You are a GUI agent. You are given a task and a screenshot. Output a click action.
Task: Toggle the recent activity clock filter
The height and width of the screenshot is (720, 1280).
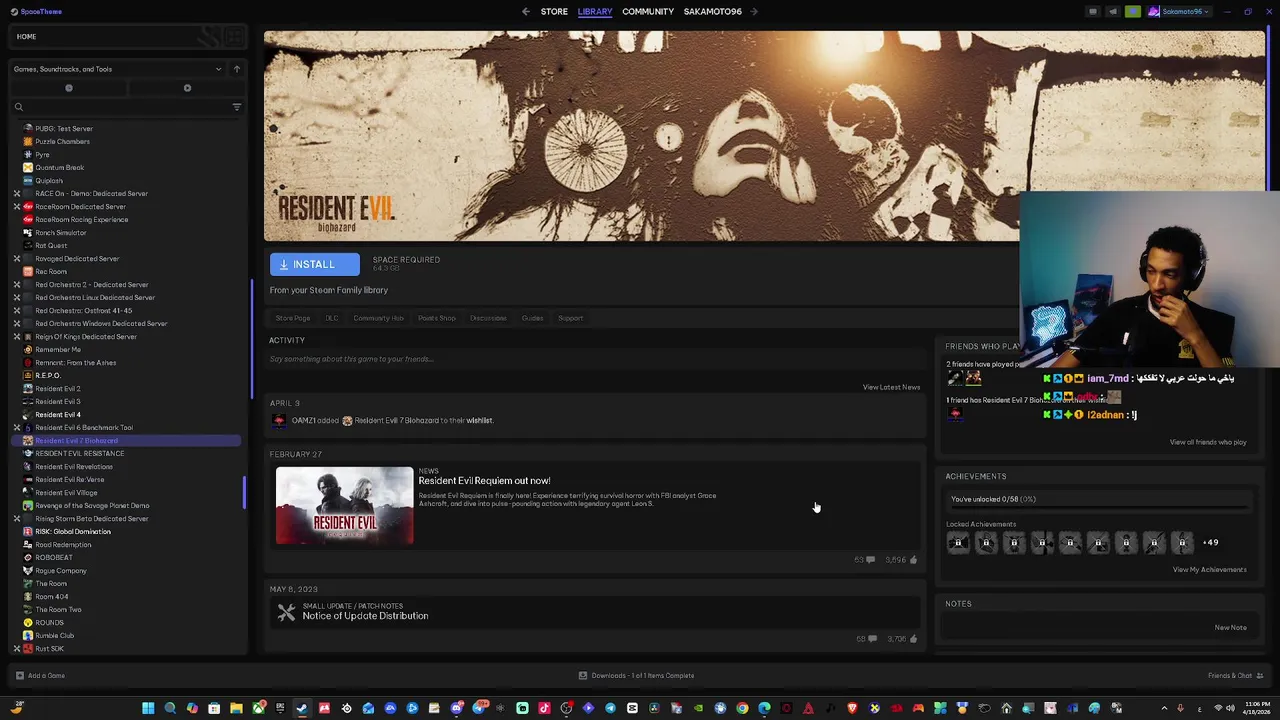tap(69, 88)
